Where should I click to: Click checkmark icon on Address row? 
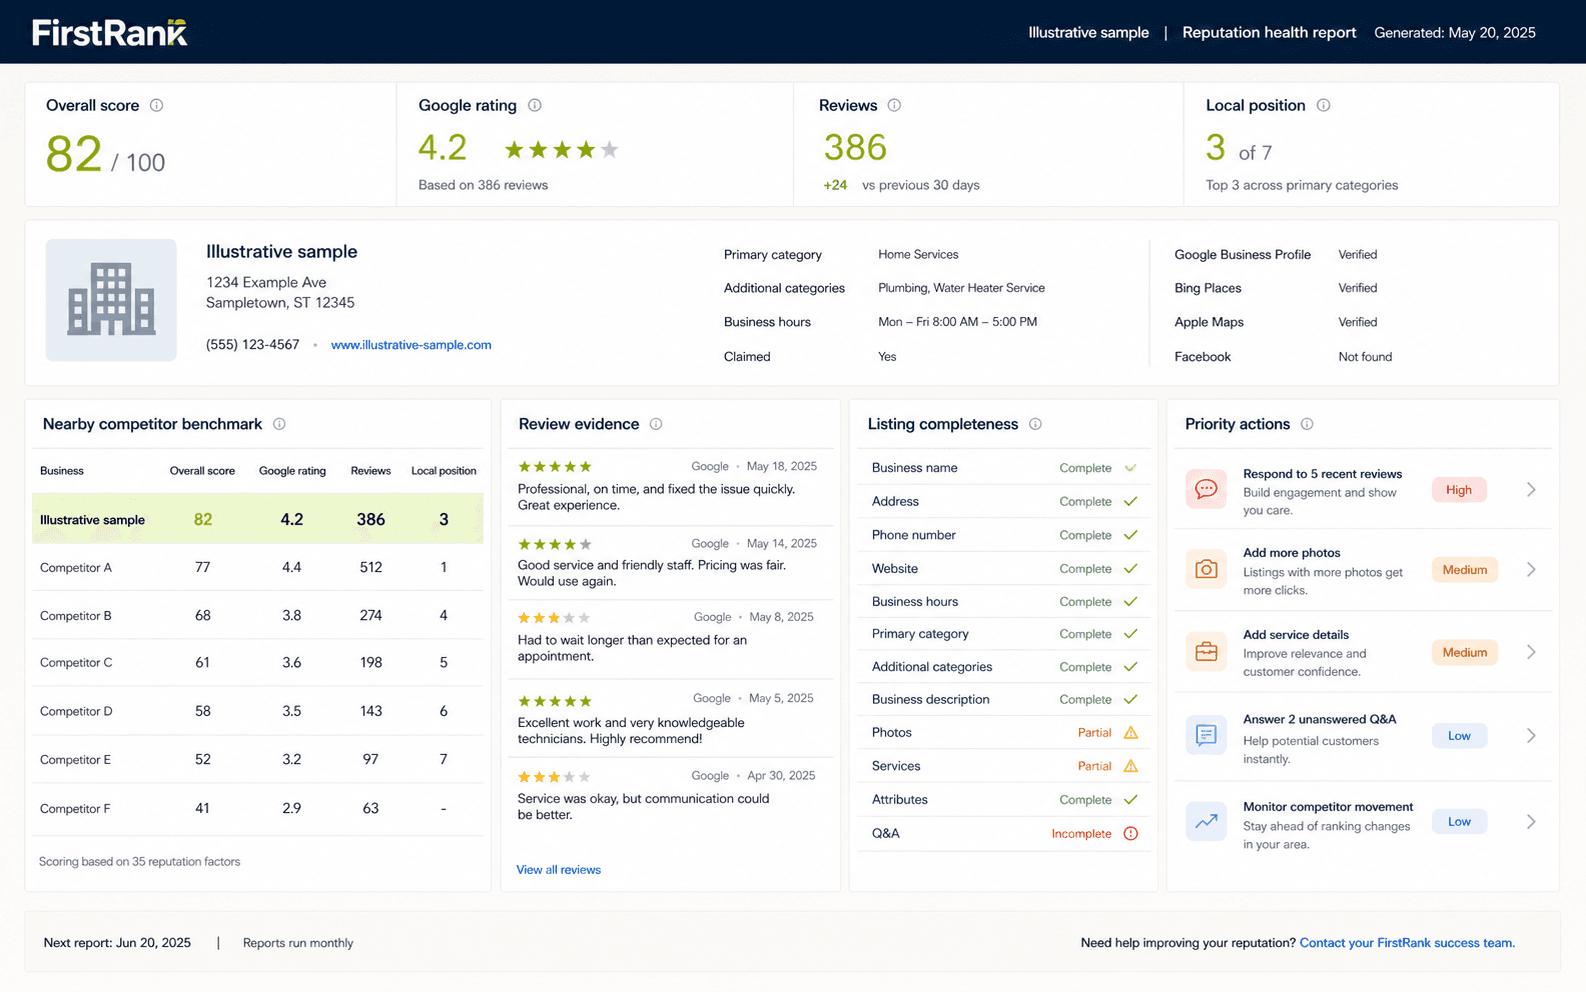(1131, 501)
